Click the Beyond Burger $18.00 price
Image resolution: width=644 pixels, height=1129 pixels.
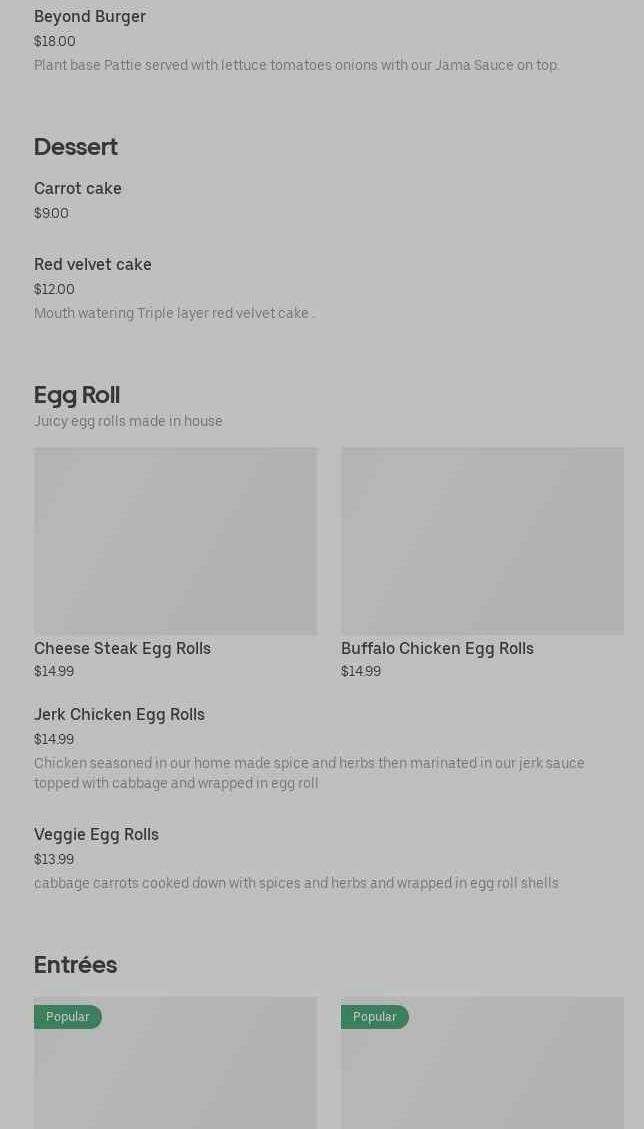coord(55,42)
